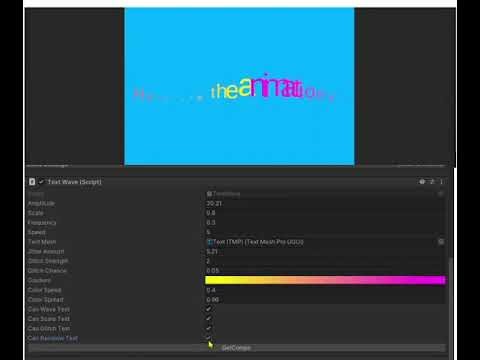The width and height of the screenshot is (480, 360).
Task: Click the Can Rainbow Text label
Action: coord(53,338)
